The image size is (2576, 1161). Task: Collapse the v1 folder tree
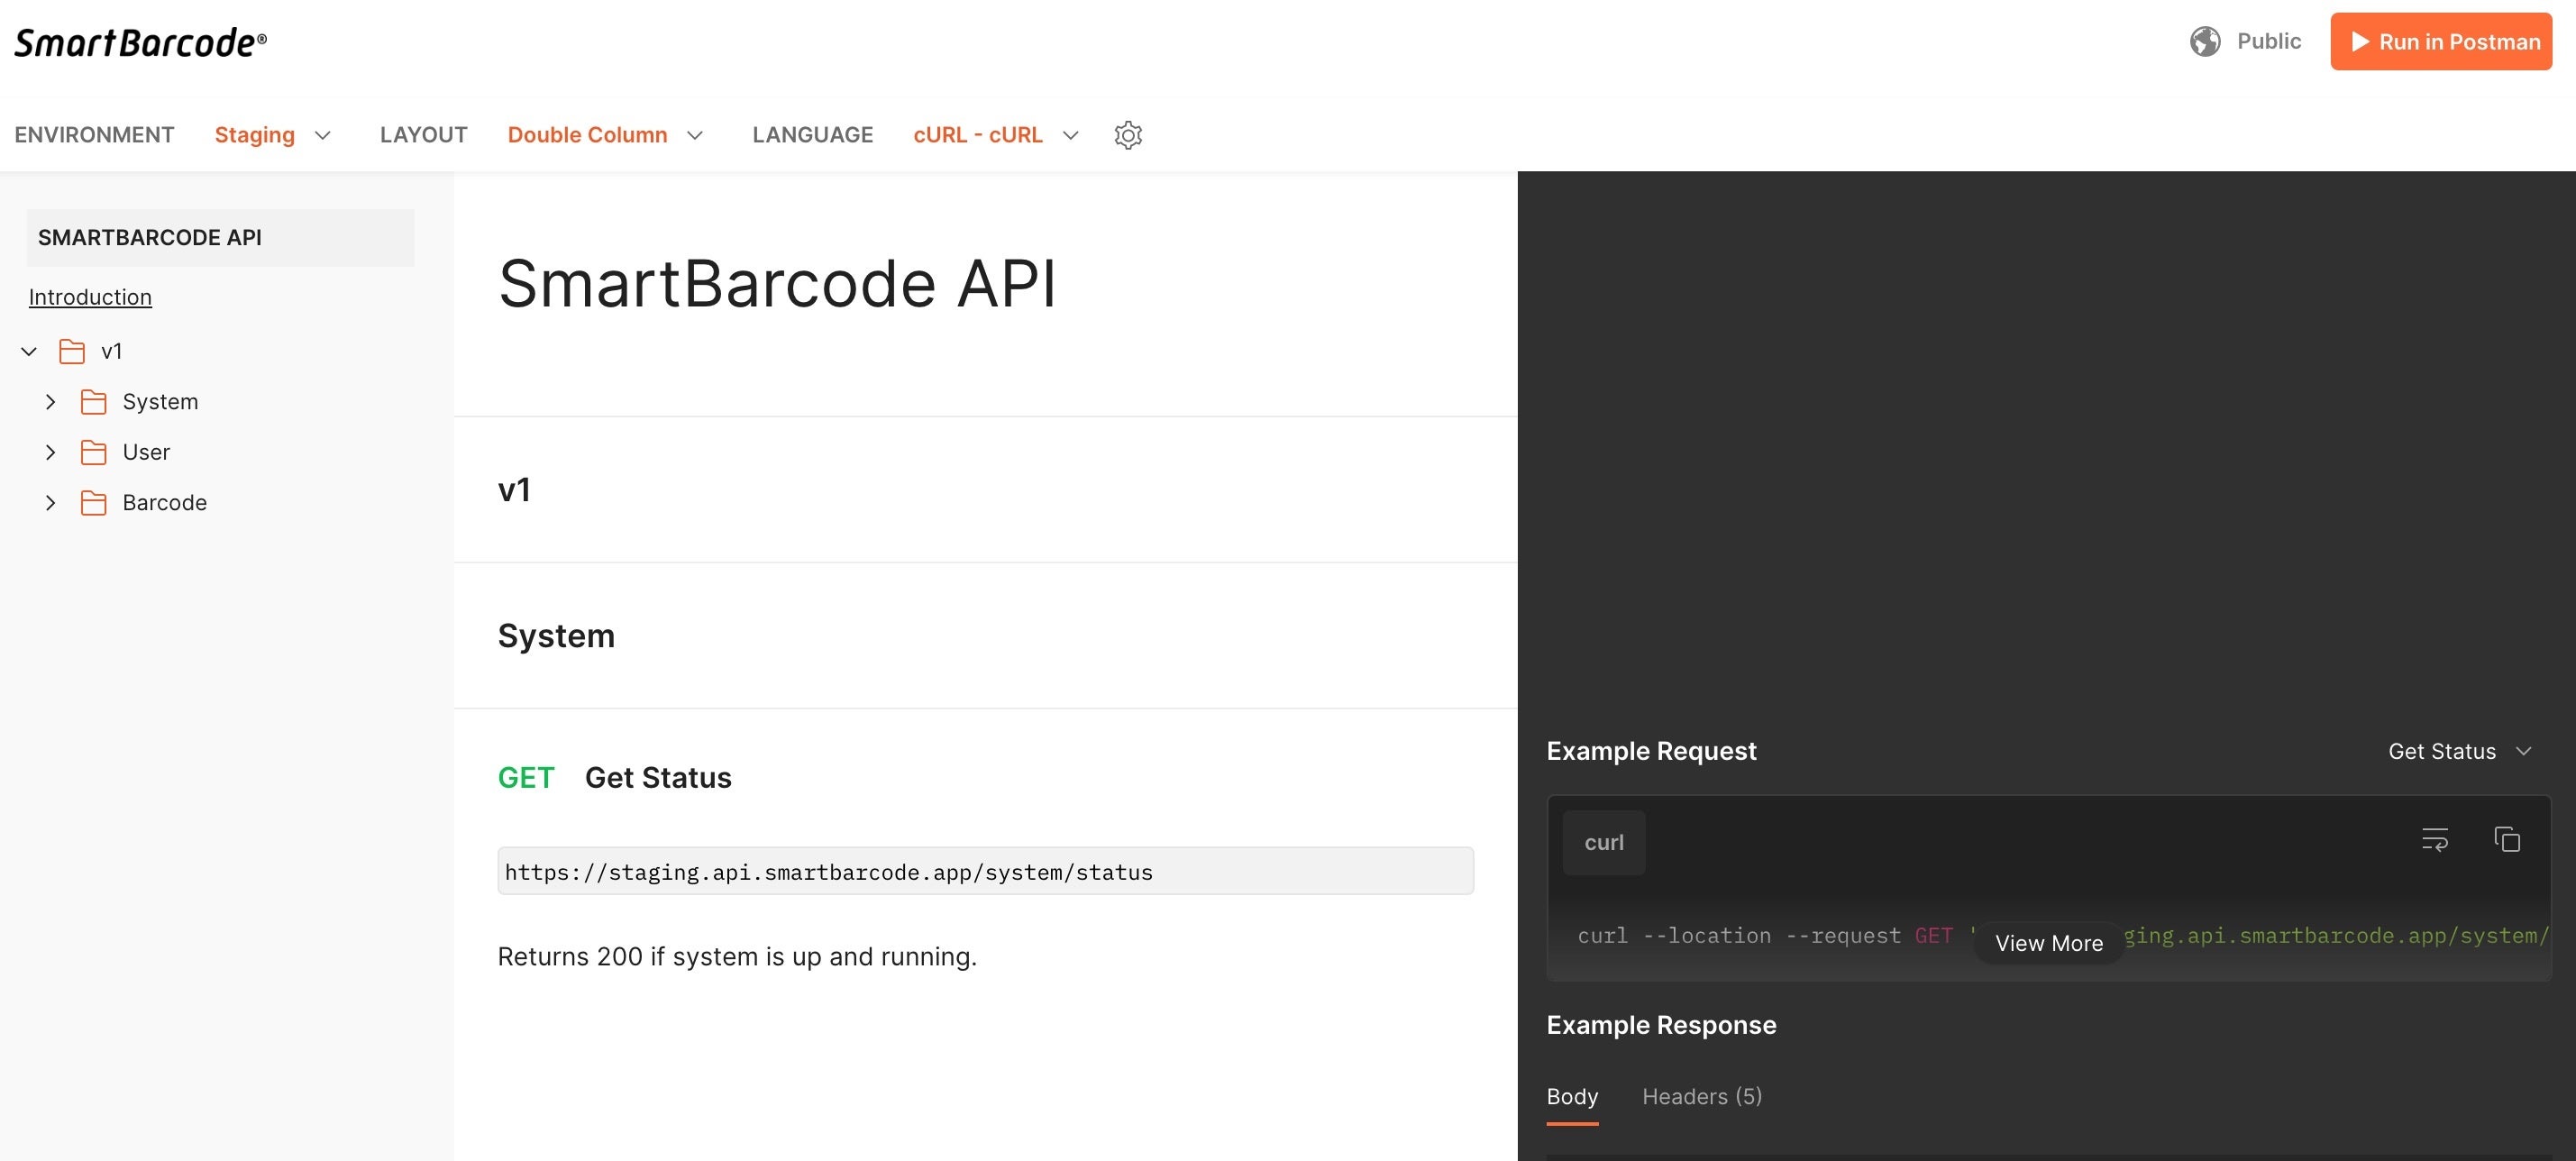pos(29,351)
